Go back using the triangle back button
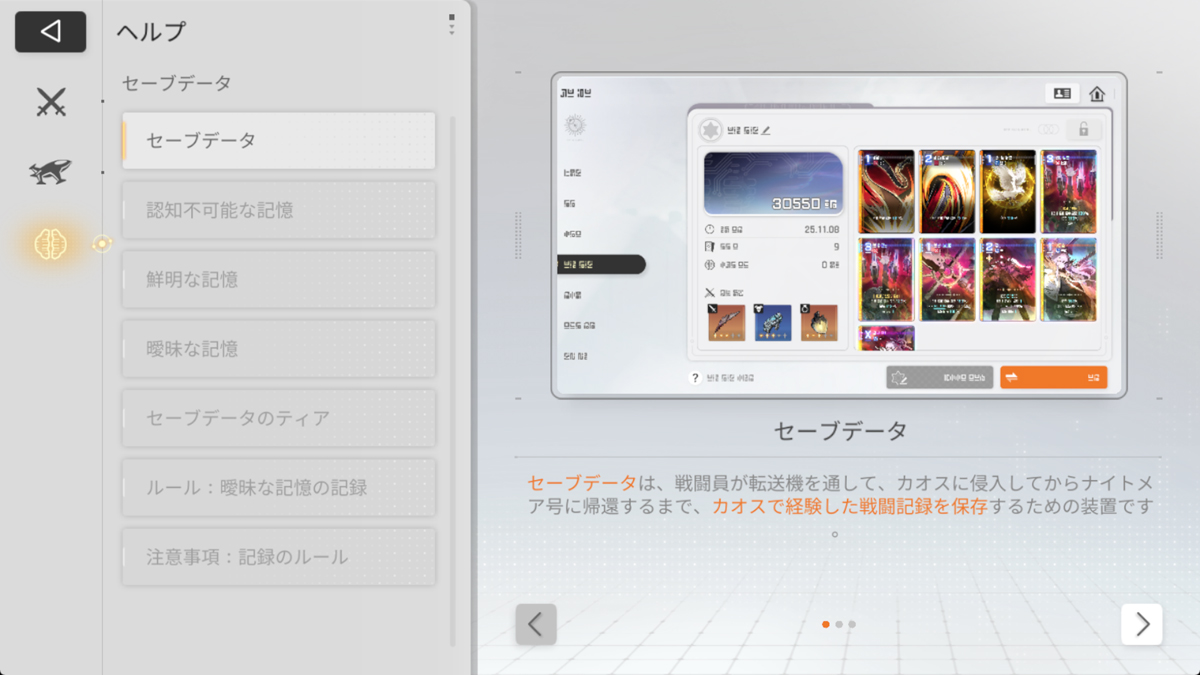 (50, 32)
